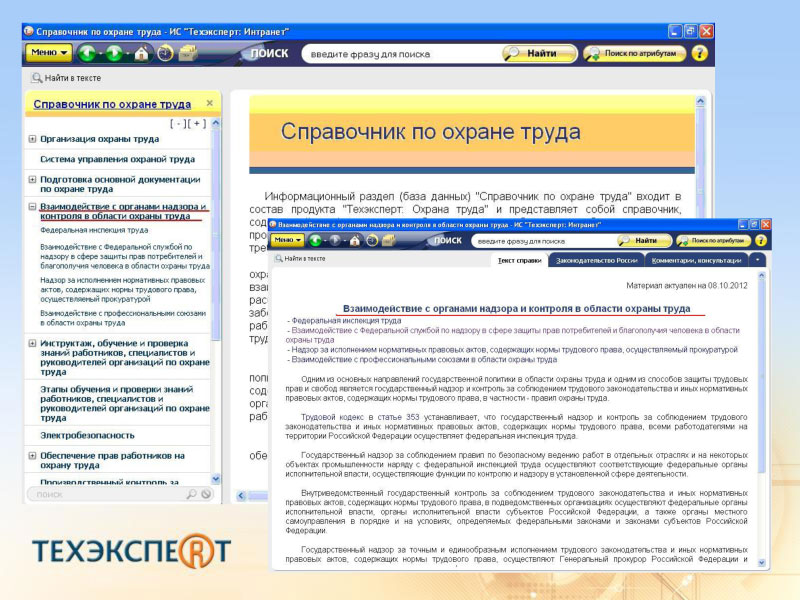Click front window scrollbar up arrow
Image resolution: width=800 pixels, height=600 pixels.
(x=761, y=276)
